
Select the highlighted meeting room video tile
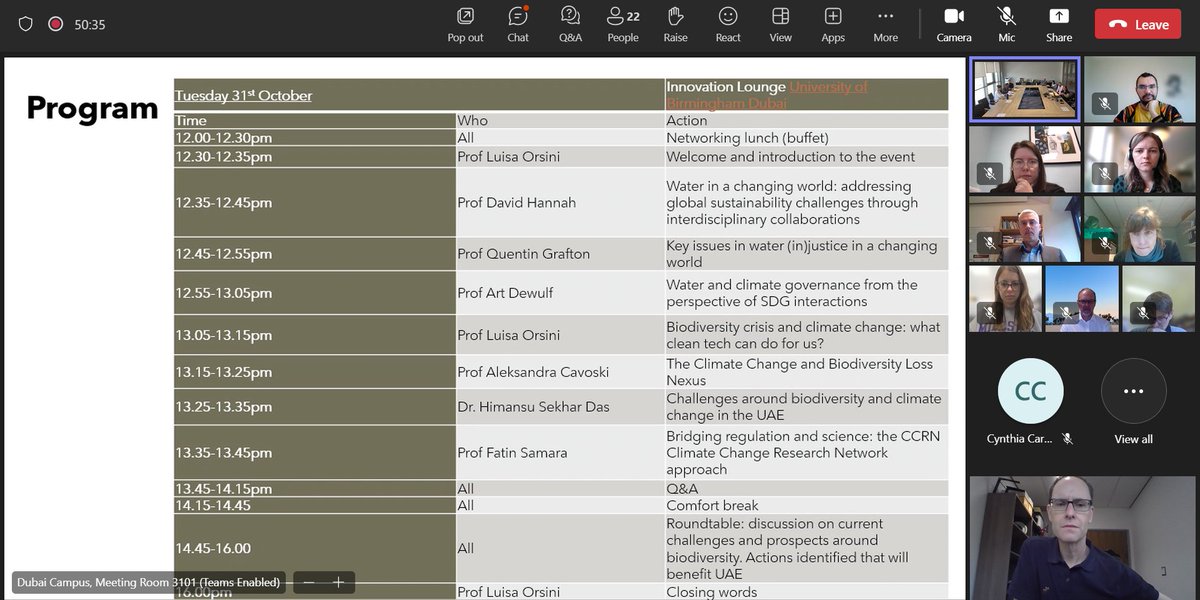1025,90
